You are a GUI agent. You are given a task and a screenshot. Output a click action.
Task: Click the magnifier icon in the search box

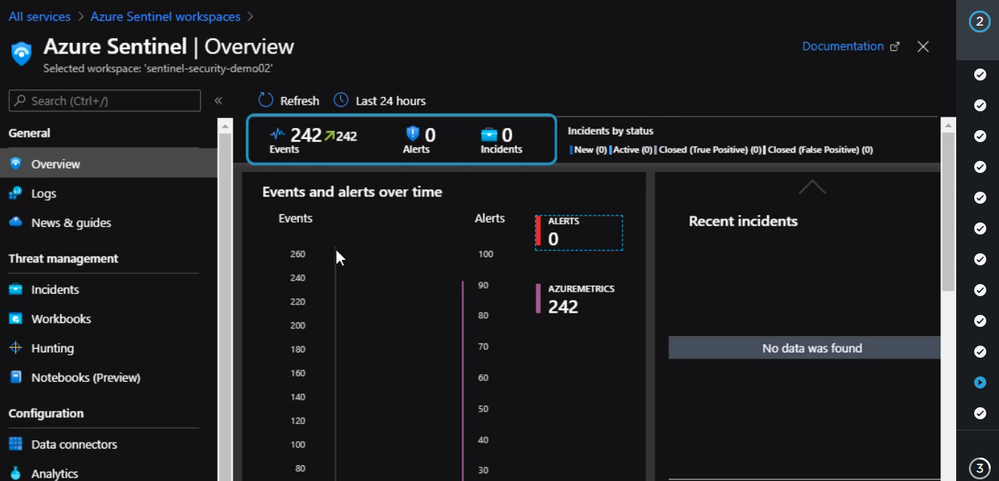tap(20, 101)
